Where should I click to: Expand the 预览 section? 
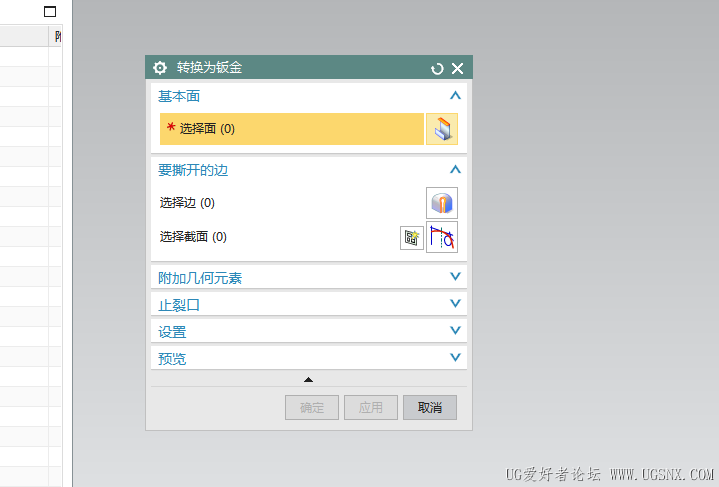(x=455, y=357)
